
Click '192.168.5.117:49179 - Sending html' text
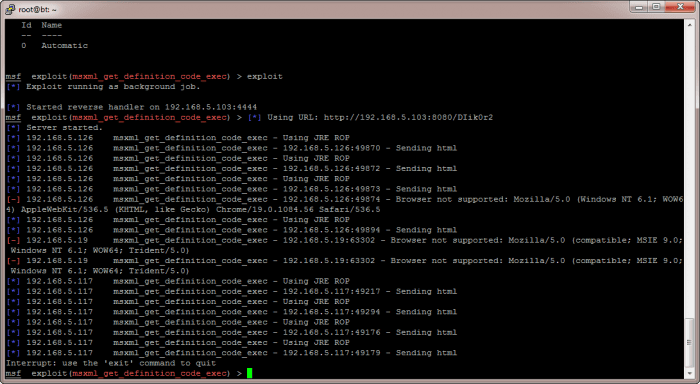tap(370, 353)
